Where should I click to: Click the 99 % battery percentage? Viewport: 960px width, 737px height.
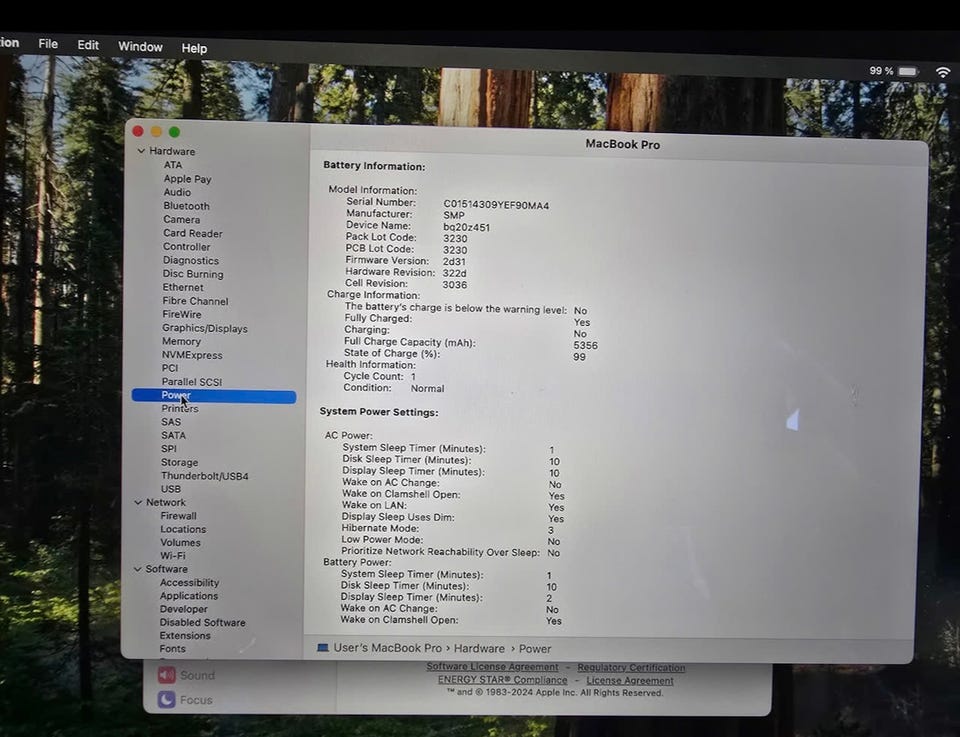(x=881, y=71)
